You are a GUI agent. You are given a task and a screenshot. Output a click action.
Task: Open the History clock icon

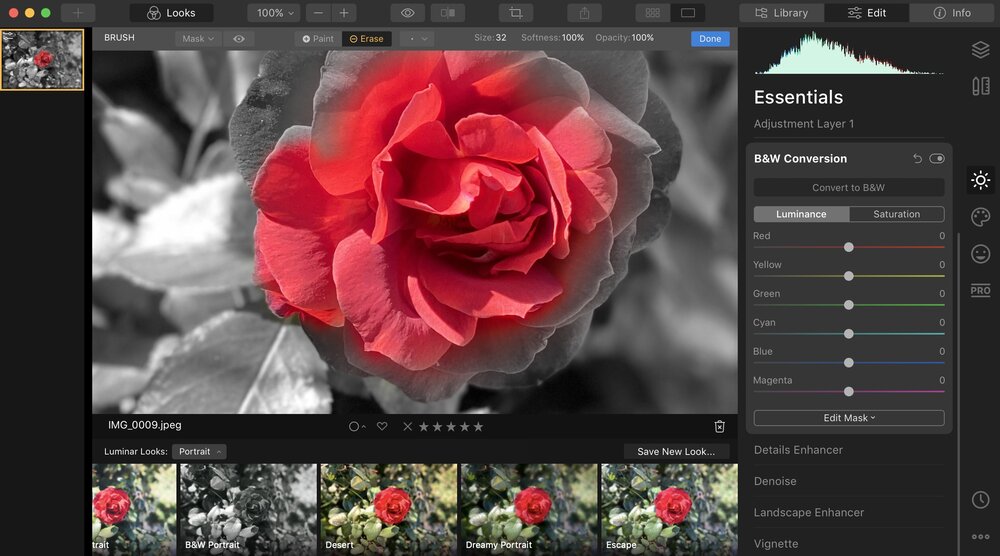tap(980, 499)
